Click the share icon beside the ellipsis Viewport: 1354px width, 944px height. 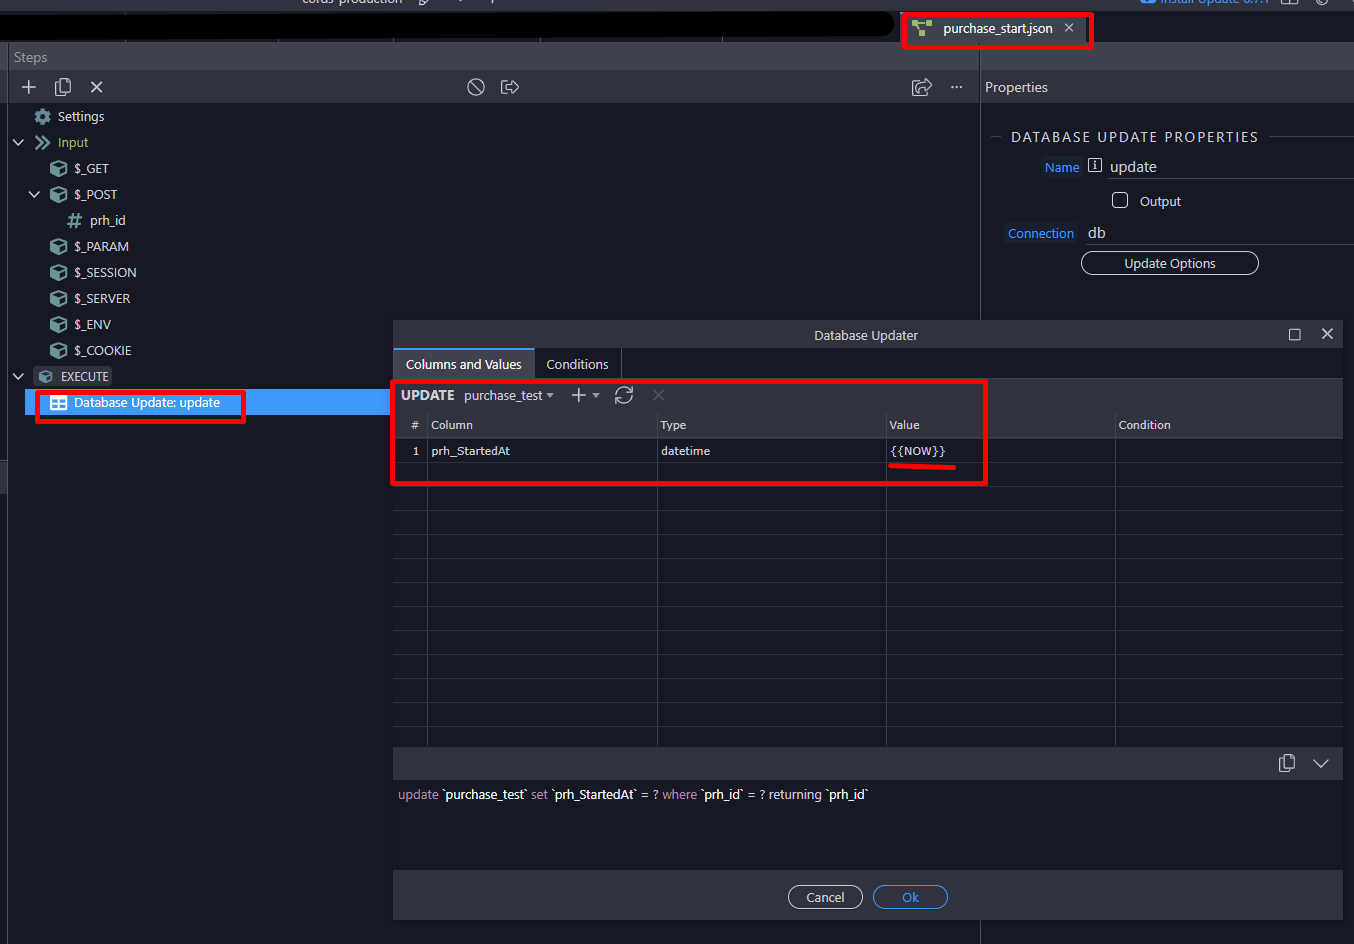pyautogui.click(x=922, y=87)
